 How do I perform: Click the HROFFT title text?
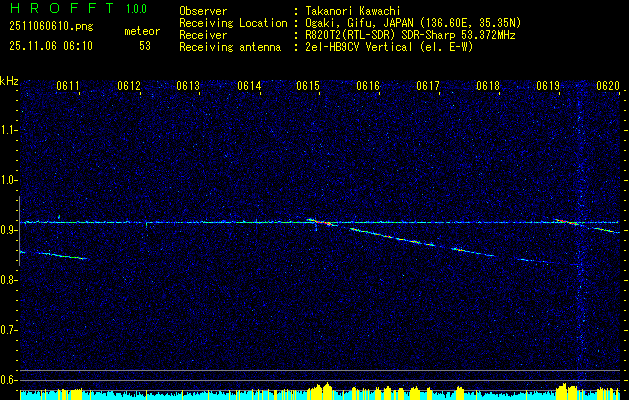tap(54, 10)
